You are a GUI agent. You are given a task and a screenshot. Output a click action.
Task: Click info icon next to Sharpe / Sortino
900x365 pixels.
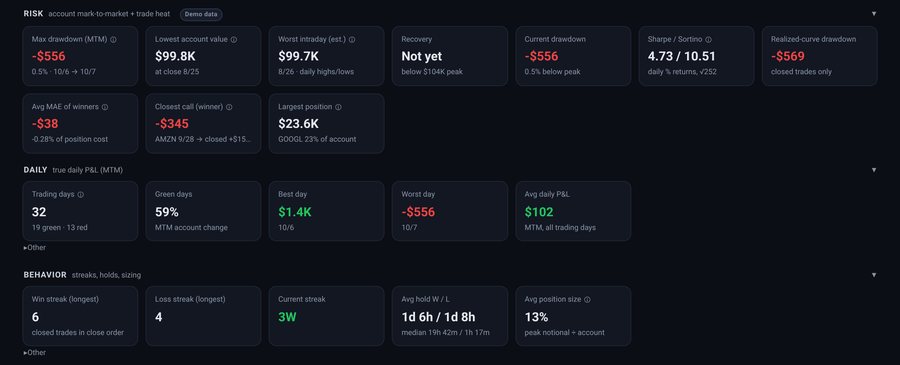[708, 40]
